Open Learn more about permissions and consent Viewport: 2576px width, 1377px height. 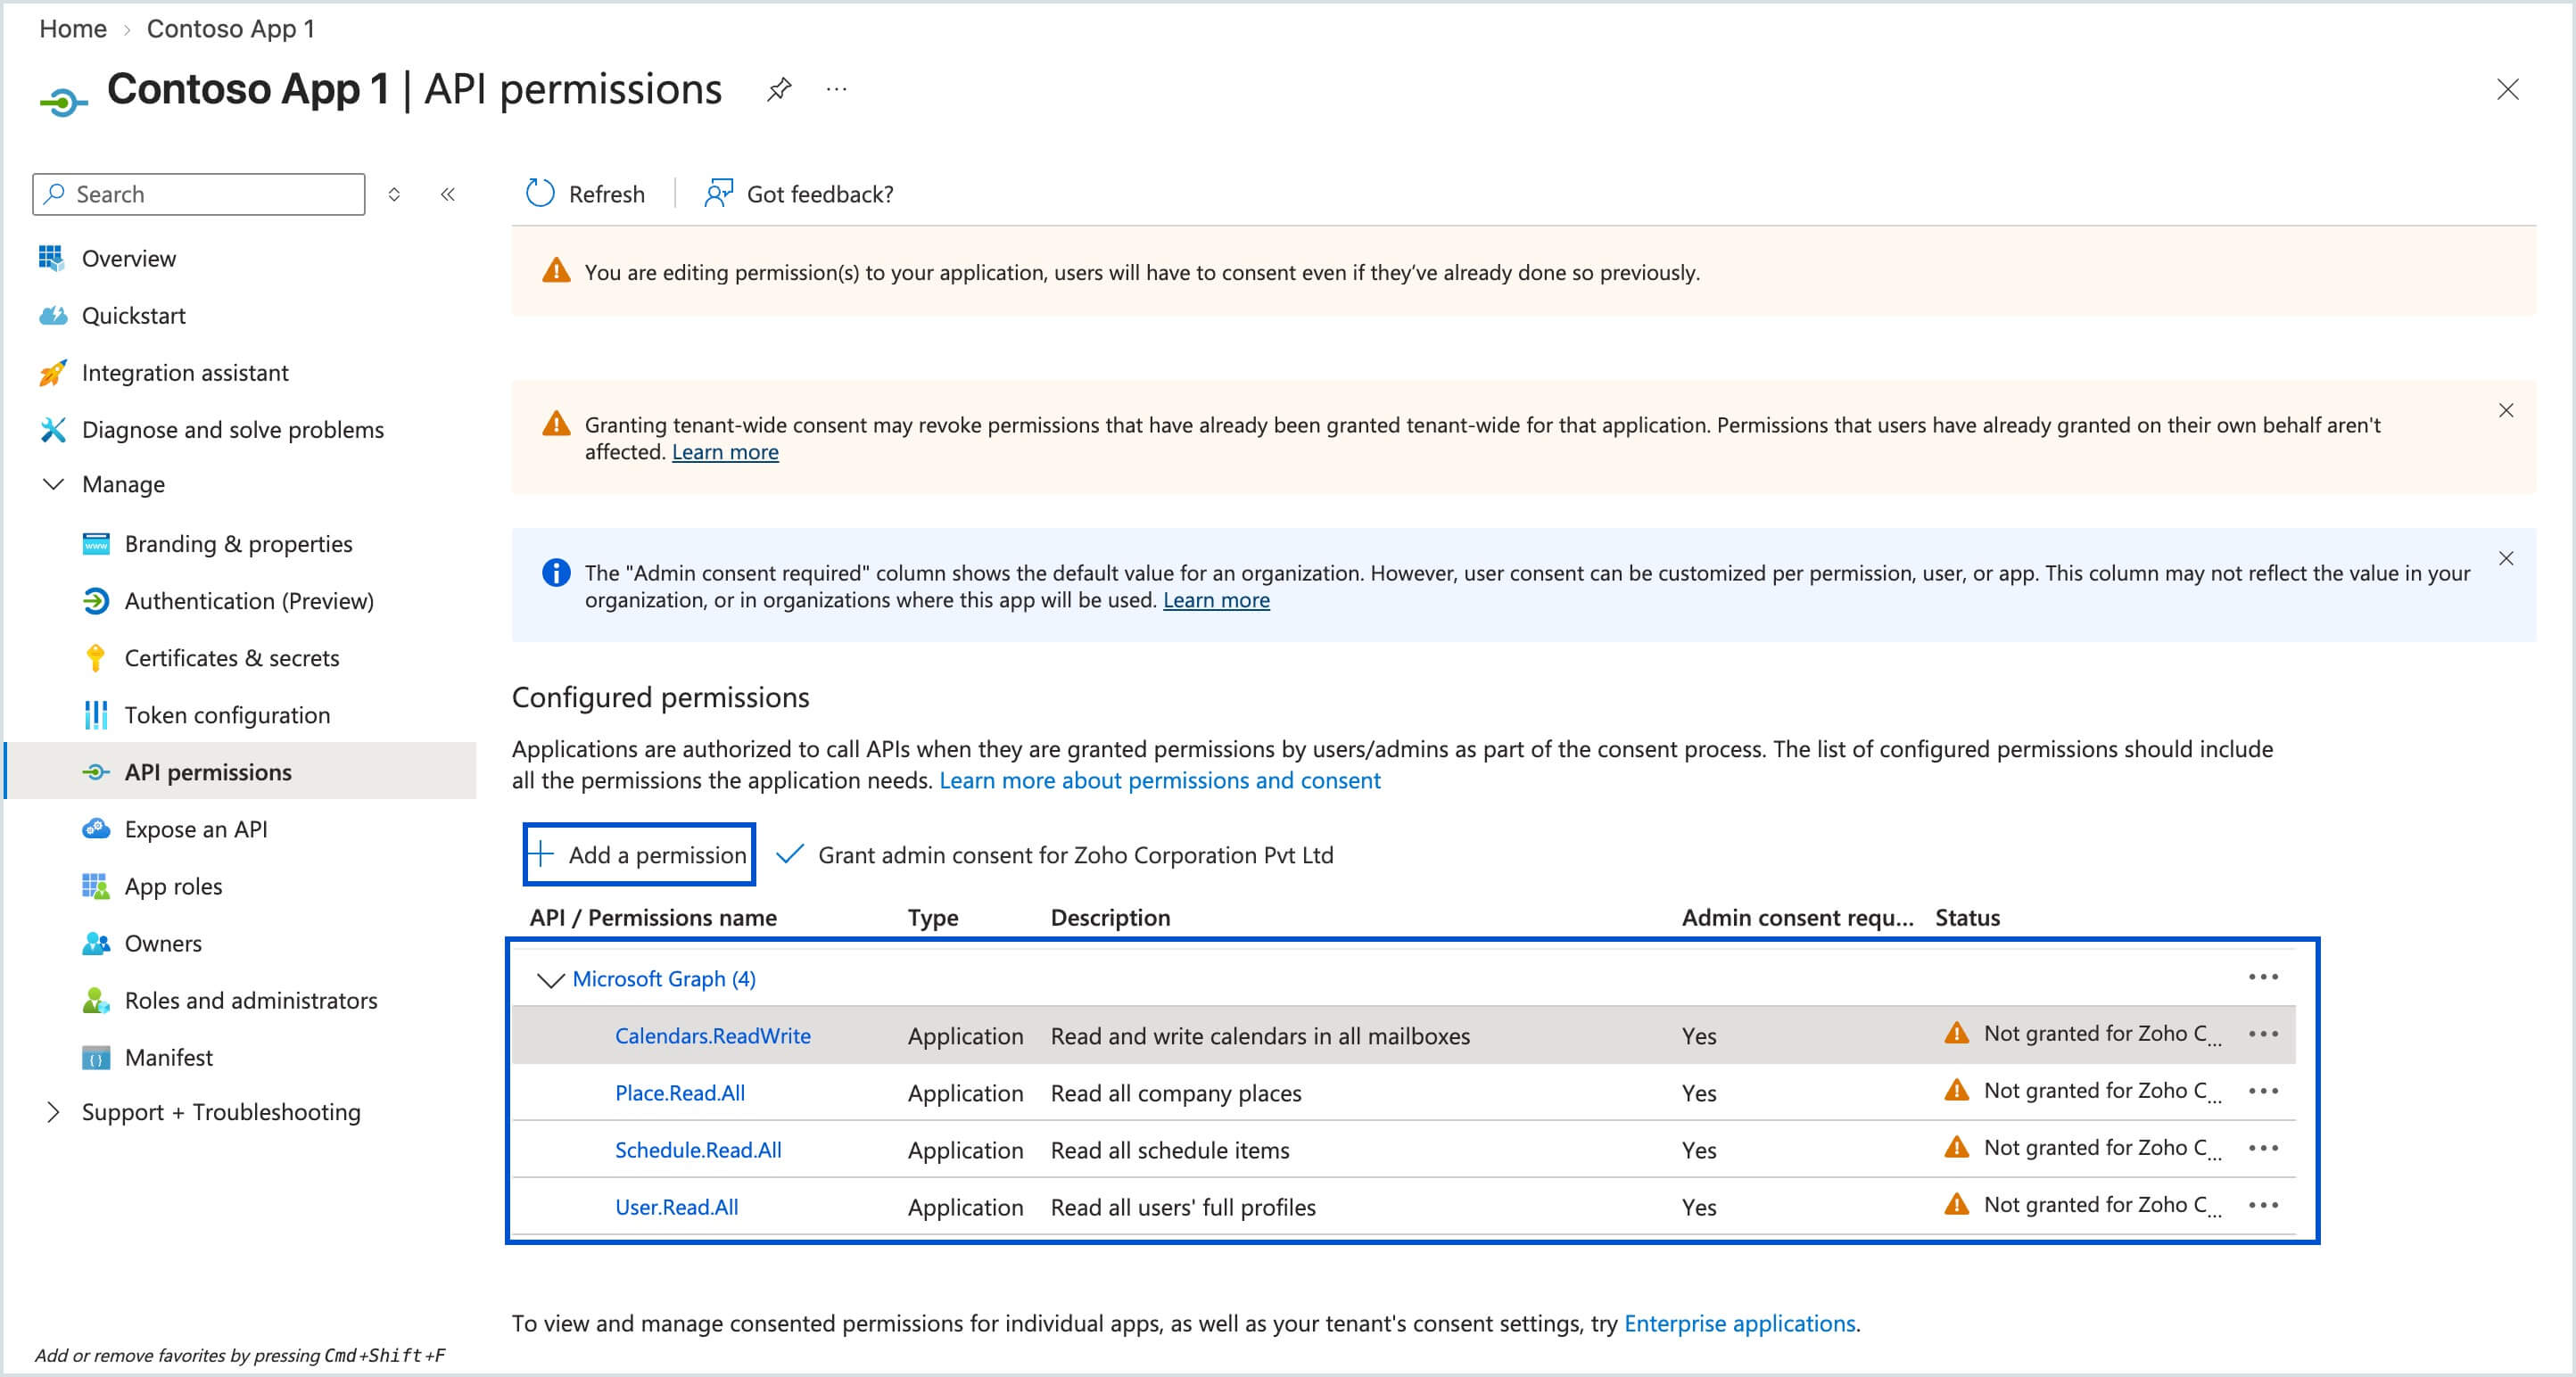click(x=1159, y=780)
